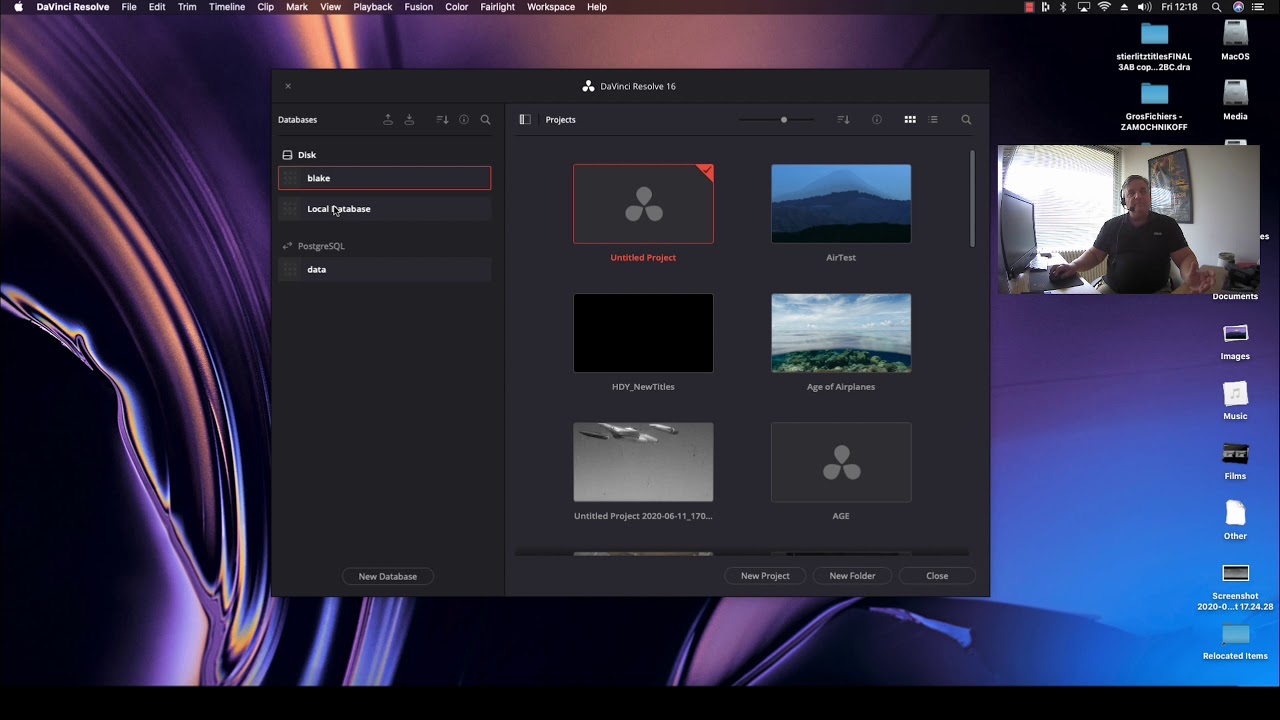The height and width of the screenshot is (720, 1280).
Task: Open the Playback menu
Action: click(x=372, y=7)
